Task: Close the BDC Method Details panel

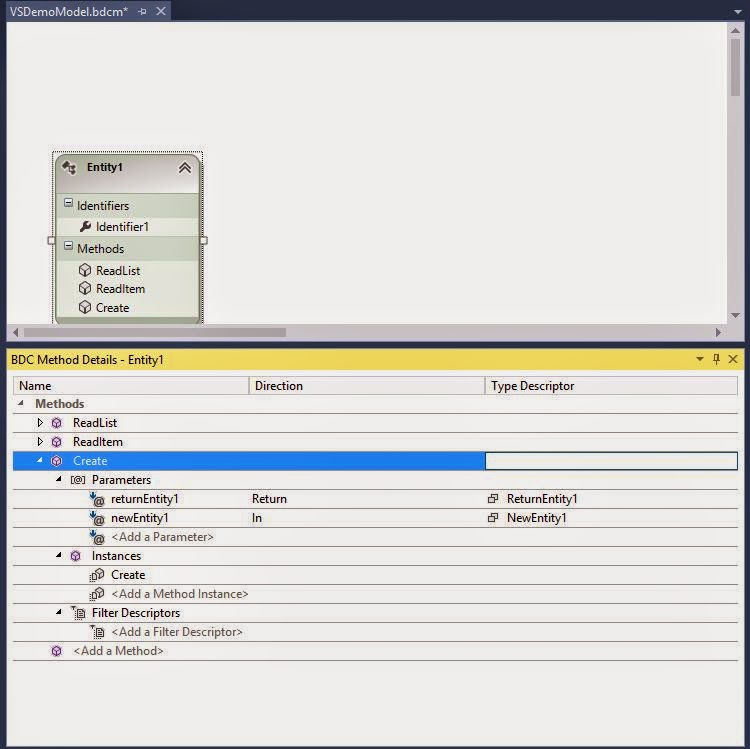Action: 733,359
